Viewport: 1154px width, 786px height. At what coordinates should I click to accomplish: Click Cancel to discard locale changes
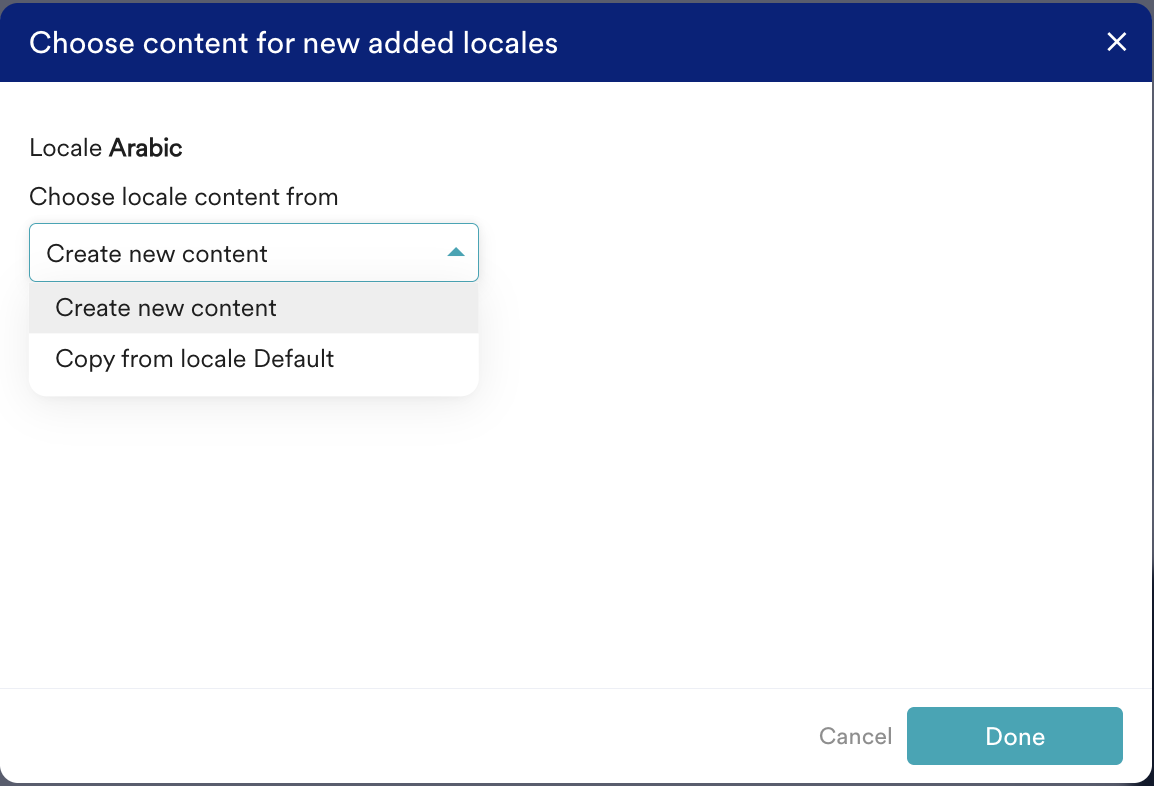point(855,737)
